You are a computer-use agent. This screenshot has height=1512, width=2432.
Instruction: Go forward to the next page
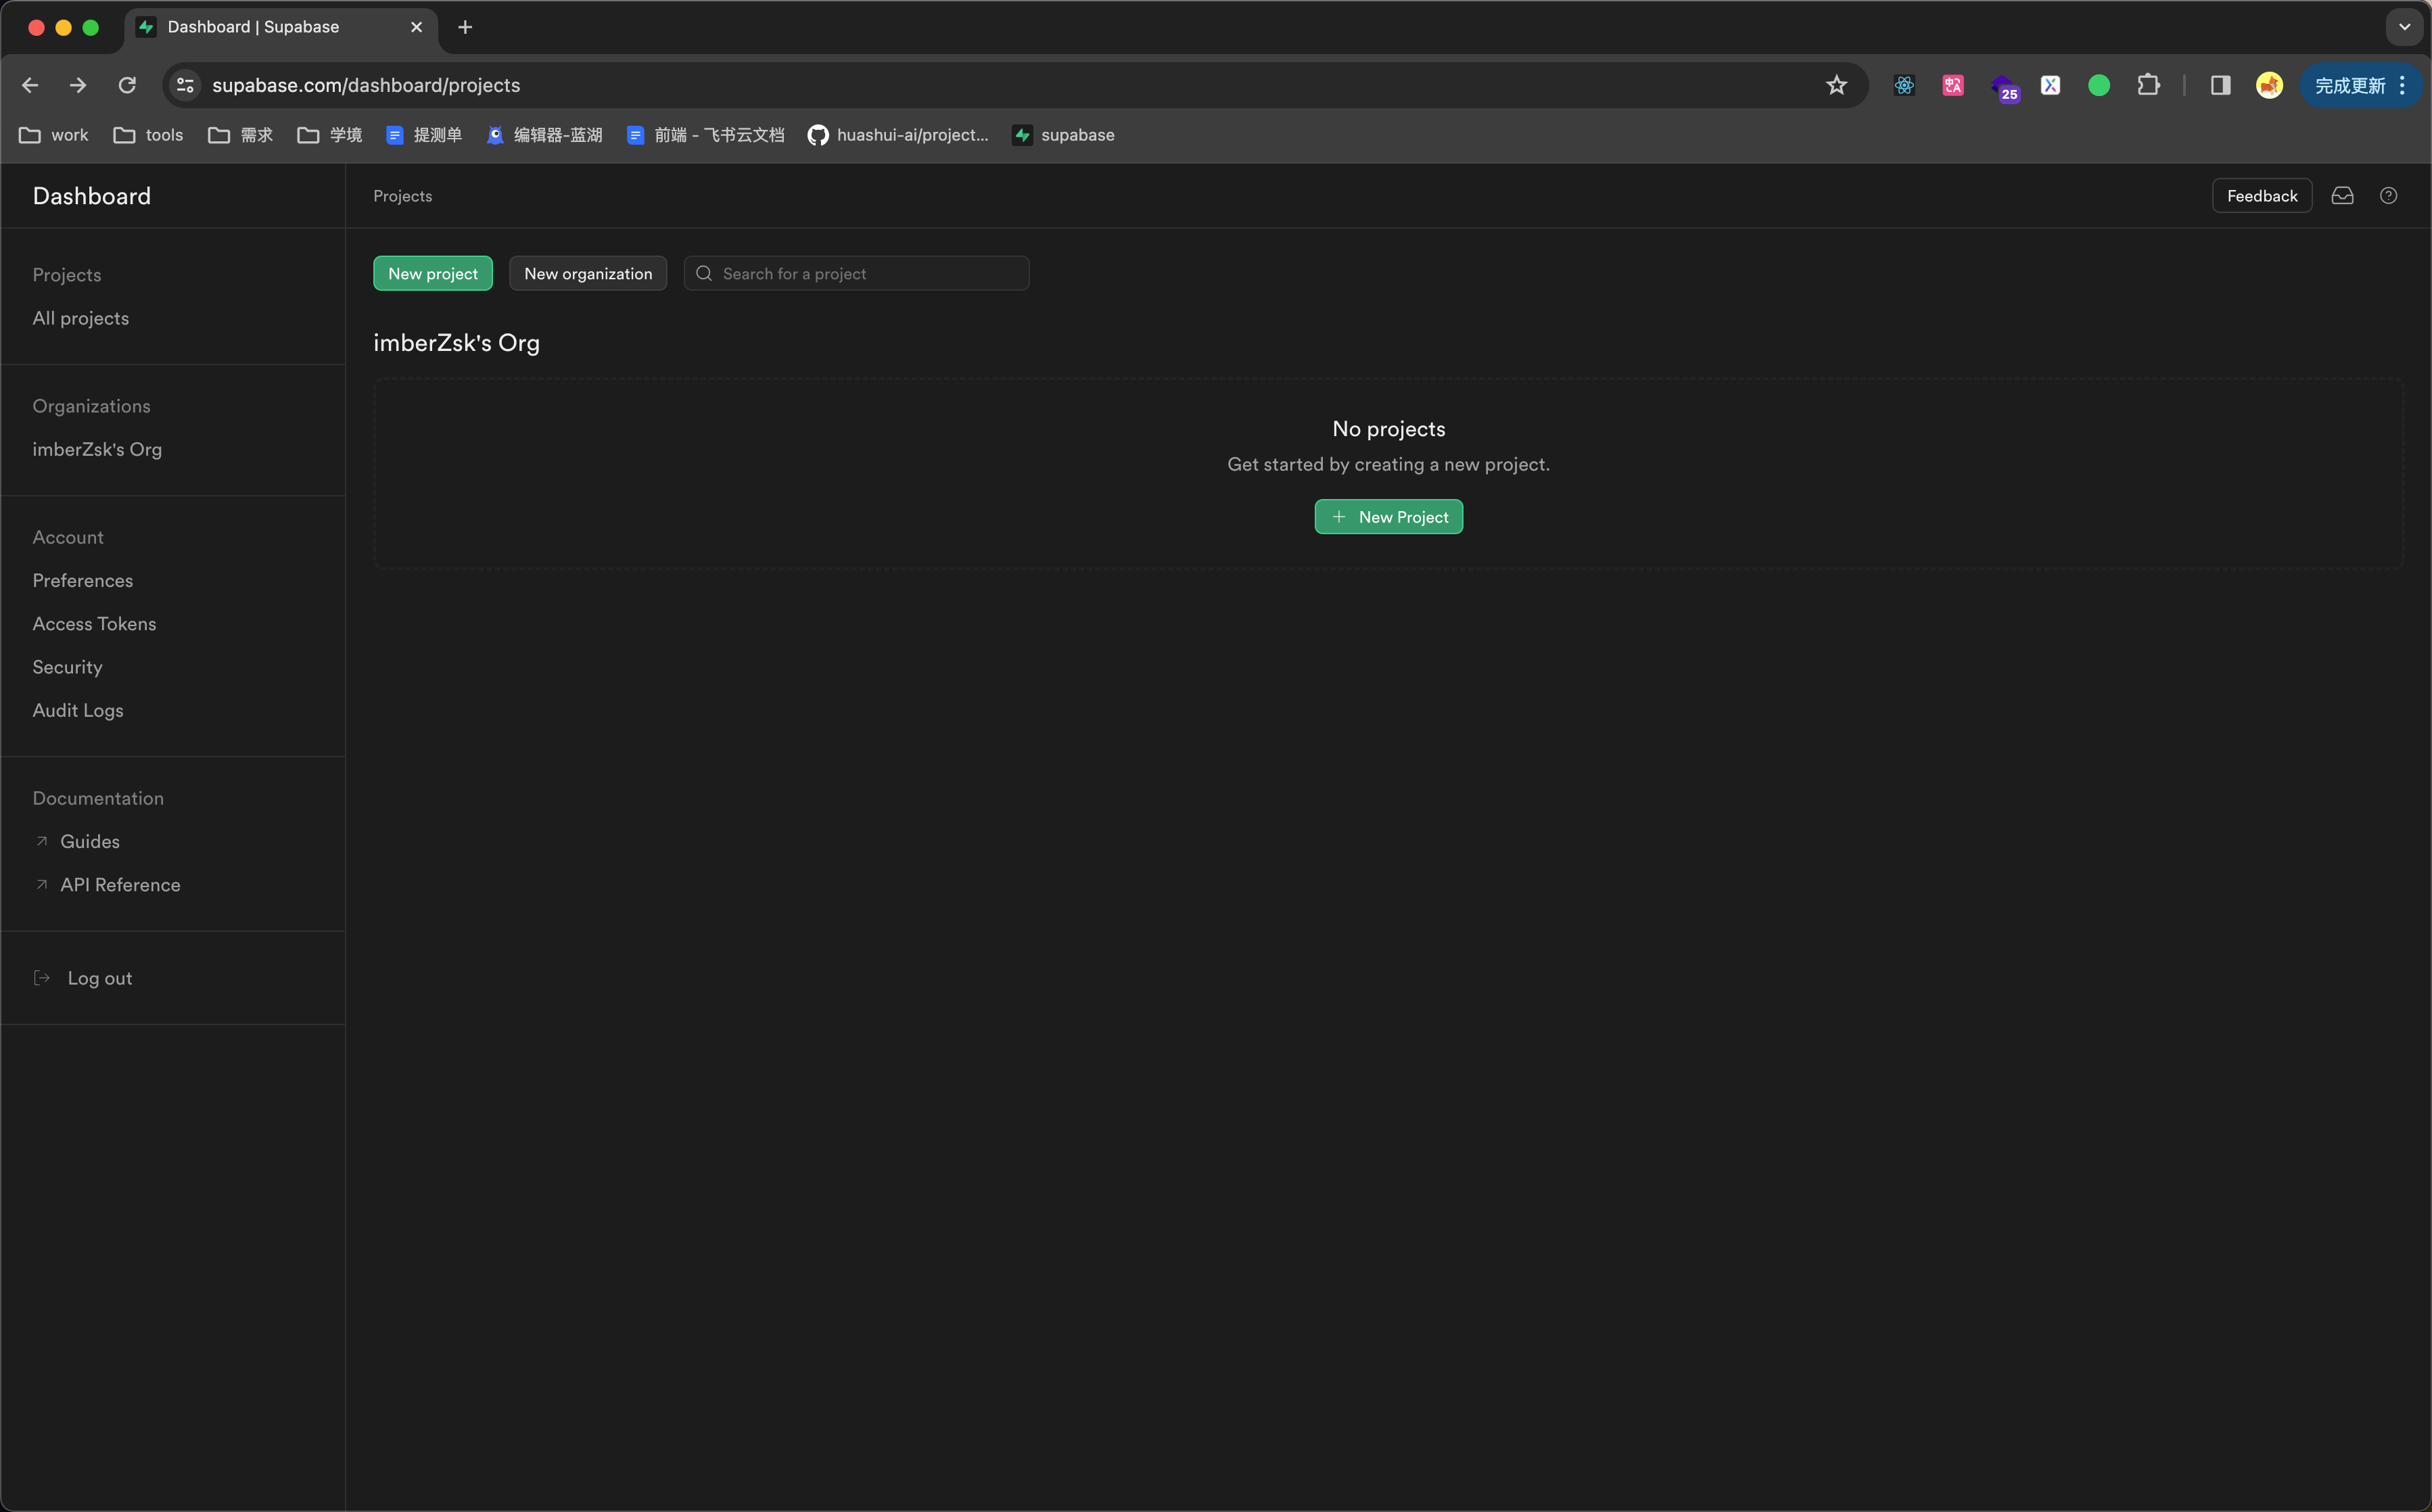(x=78, y=85)
